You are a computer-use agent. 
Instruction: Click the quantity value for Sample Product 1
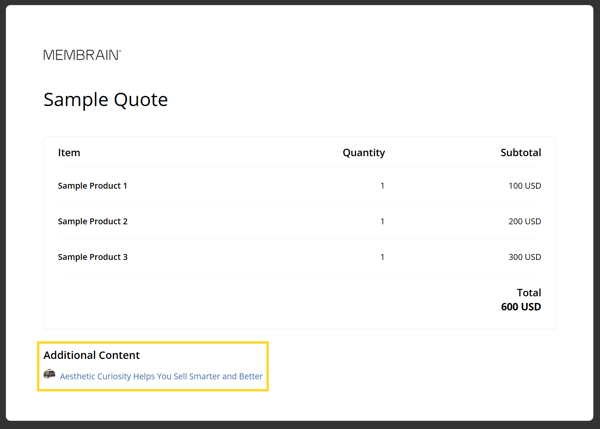[382, 186]
